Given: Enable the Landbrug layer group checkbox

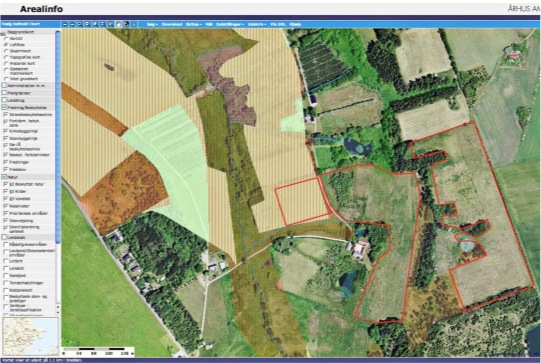Looking at the screenshot, I should coord(4,100).
